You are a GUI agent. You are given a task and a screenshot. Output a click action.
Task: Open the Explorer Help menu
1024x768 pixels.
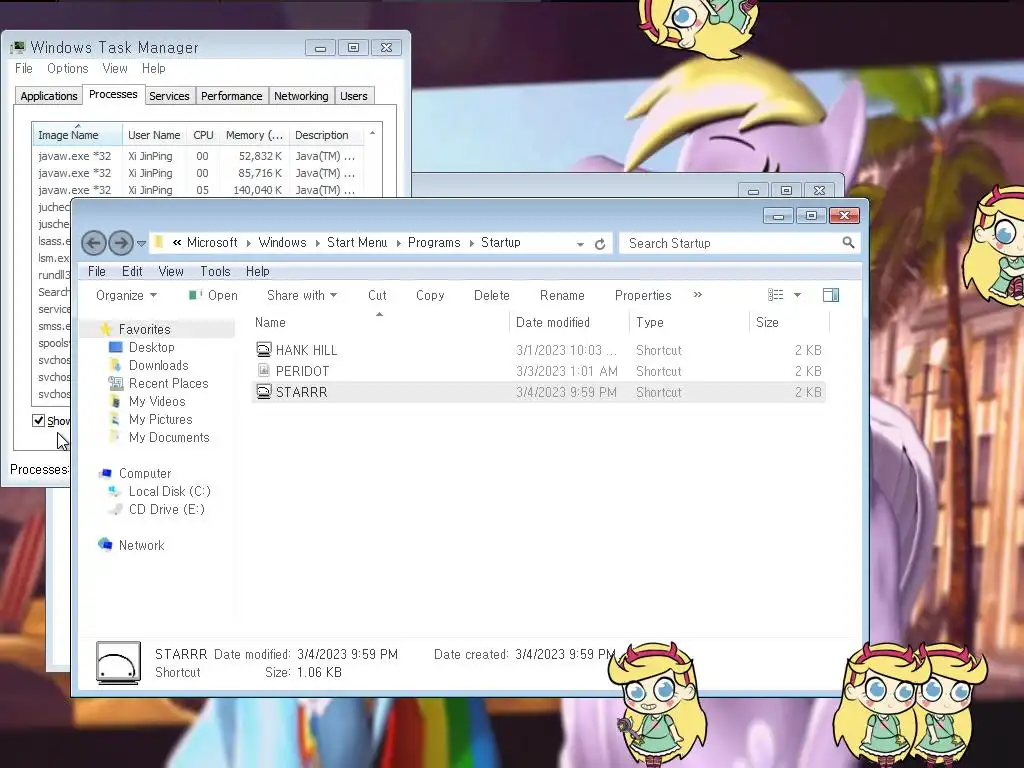[257, 271]
